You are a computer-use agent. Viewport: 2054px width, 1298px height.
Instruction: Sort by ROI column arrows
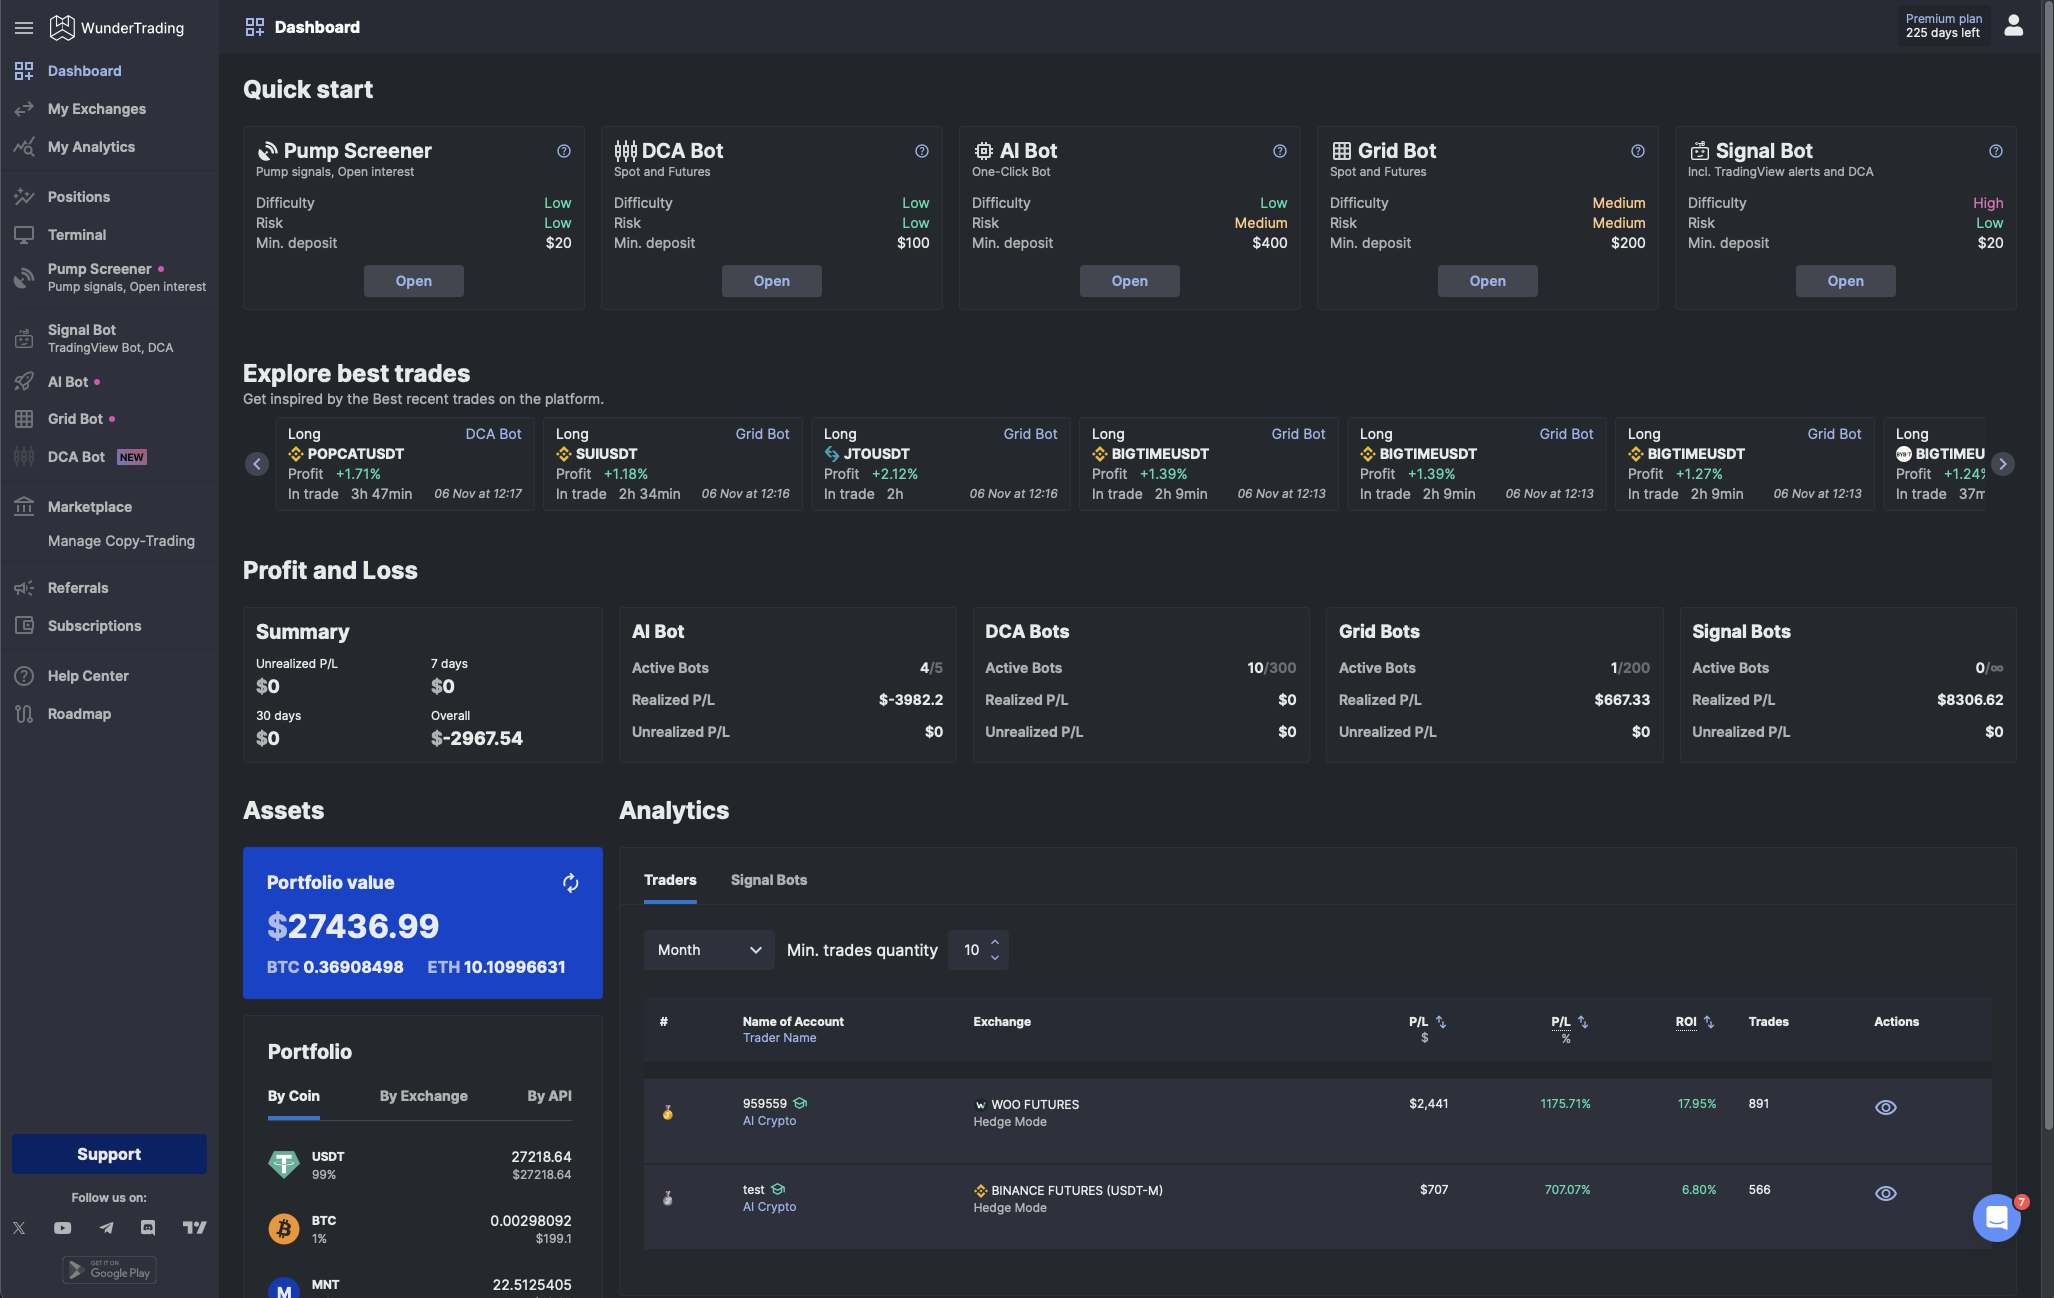click(x=1709, y=1022)
